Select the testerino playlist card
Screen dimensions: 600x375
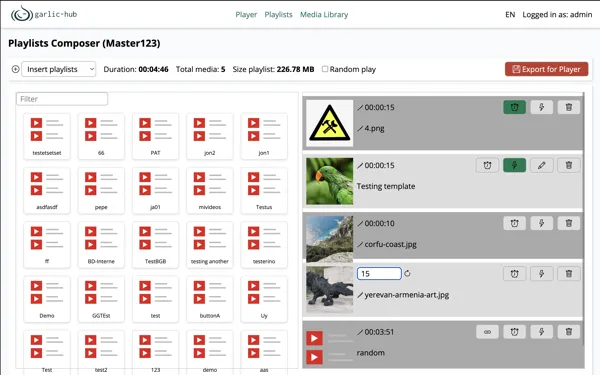click(x=264, y=245)
